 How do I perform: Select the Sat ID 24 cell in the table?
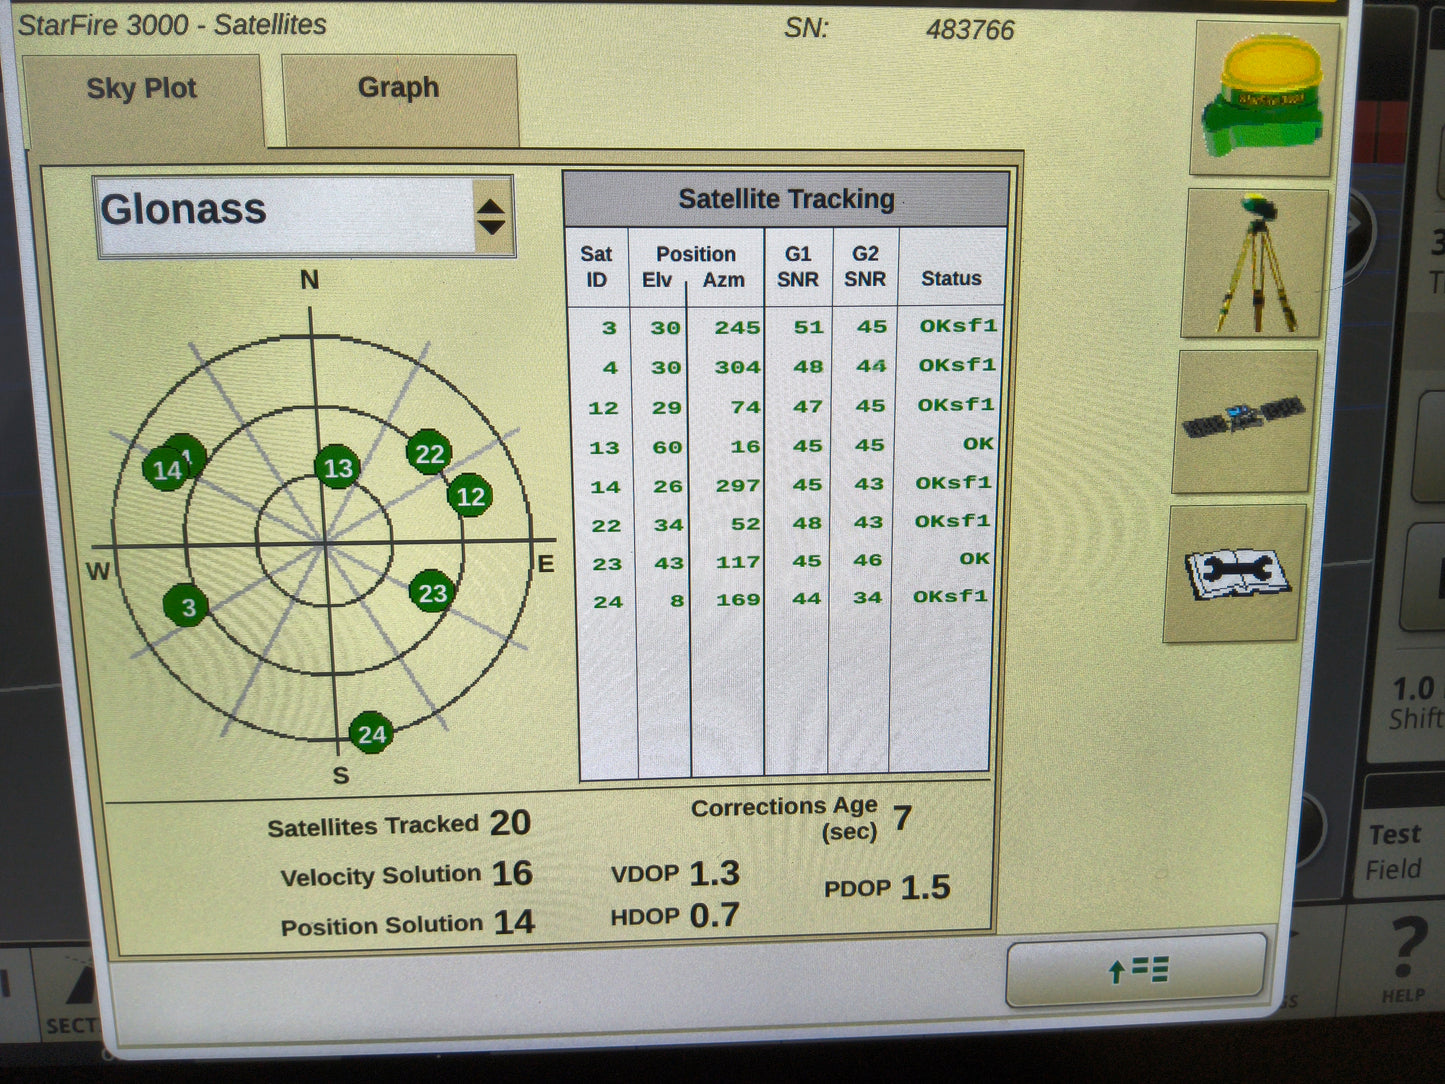click(x=608, y=602)
